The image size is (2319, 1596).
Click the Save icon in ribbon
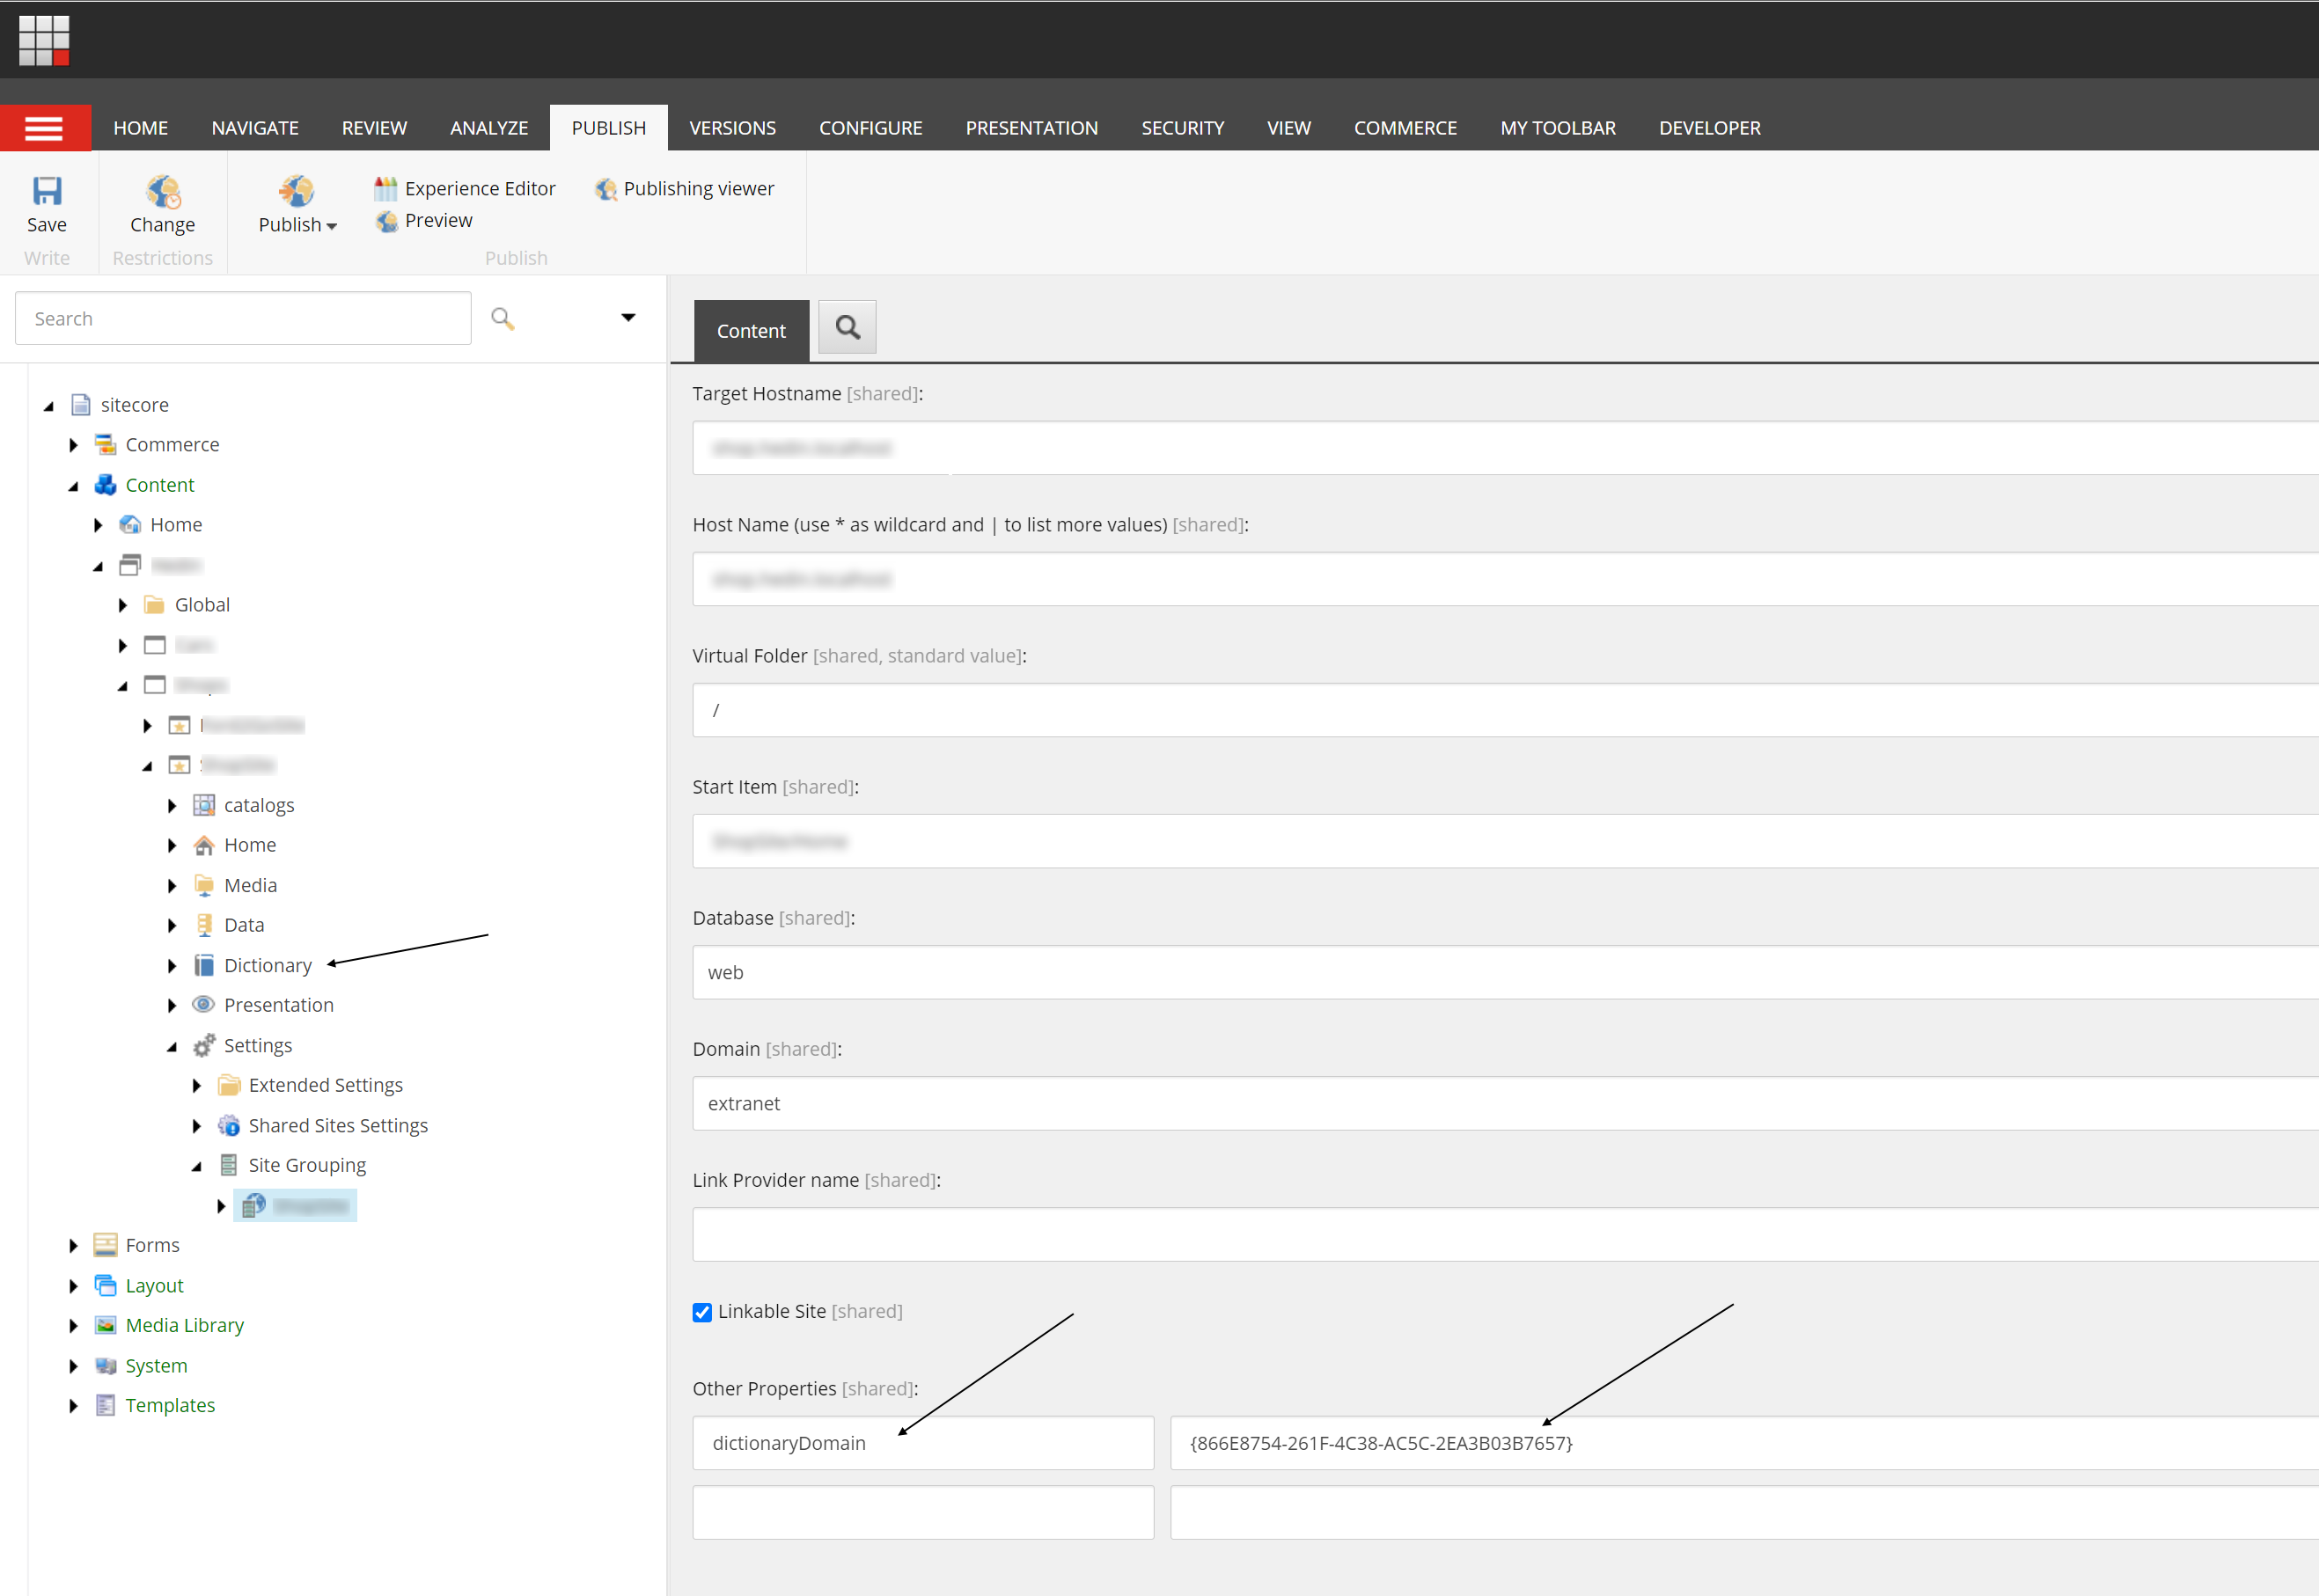pyautogui.click(x=46, y=191)
